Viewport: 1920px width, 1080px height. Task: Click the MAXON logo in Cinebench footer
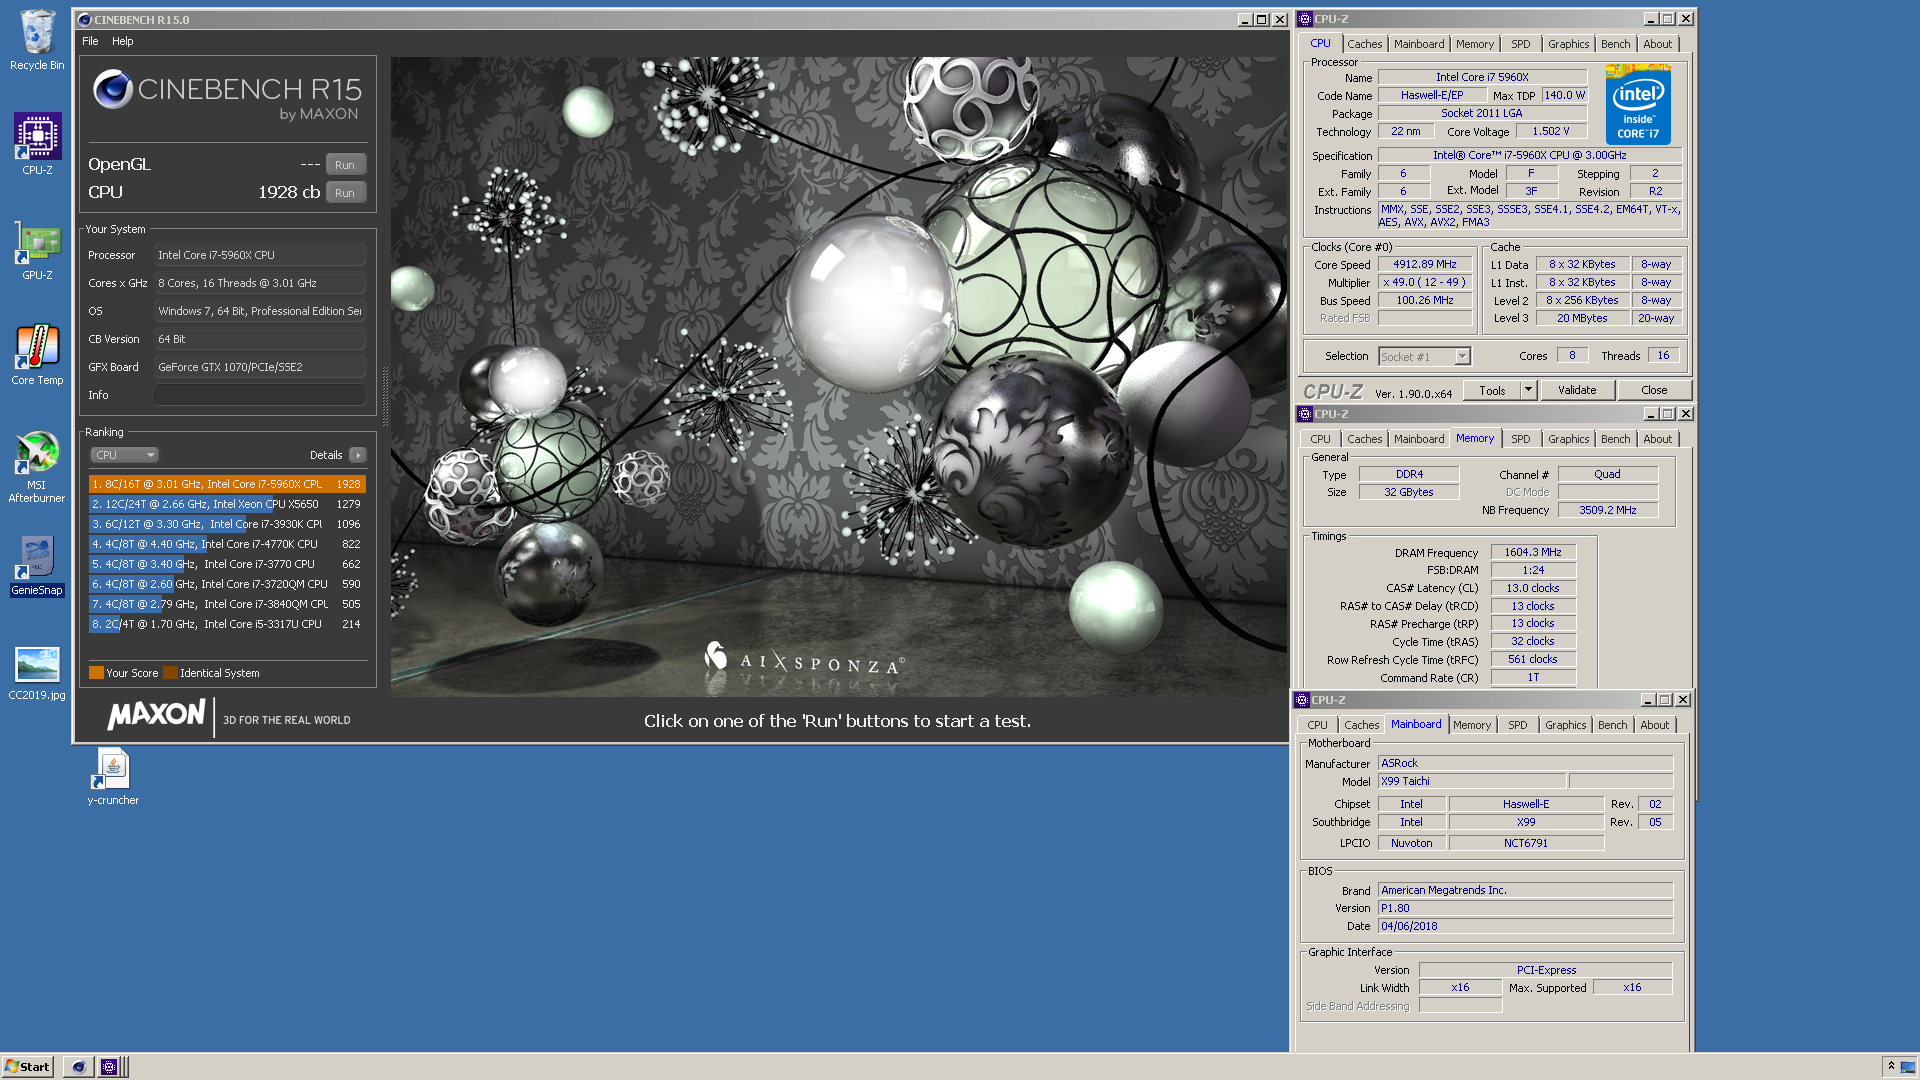(x=156, y=714)
